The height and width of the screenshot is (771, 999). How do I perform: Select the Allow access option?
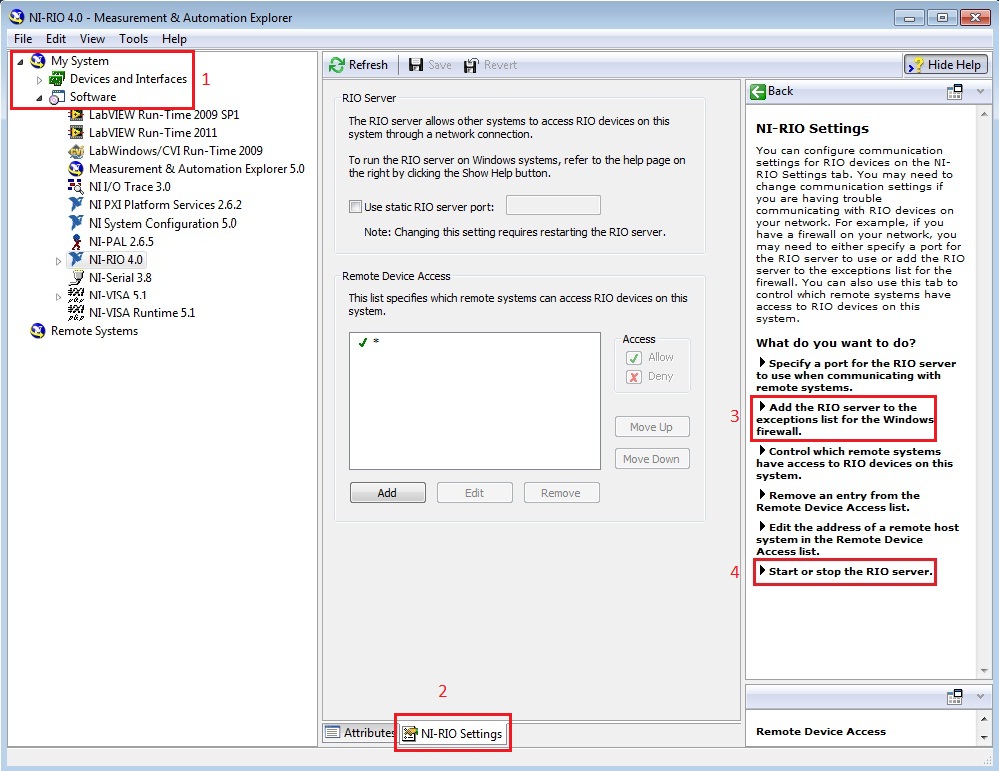click(x=634, y=357)
